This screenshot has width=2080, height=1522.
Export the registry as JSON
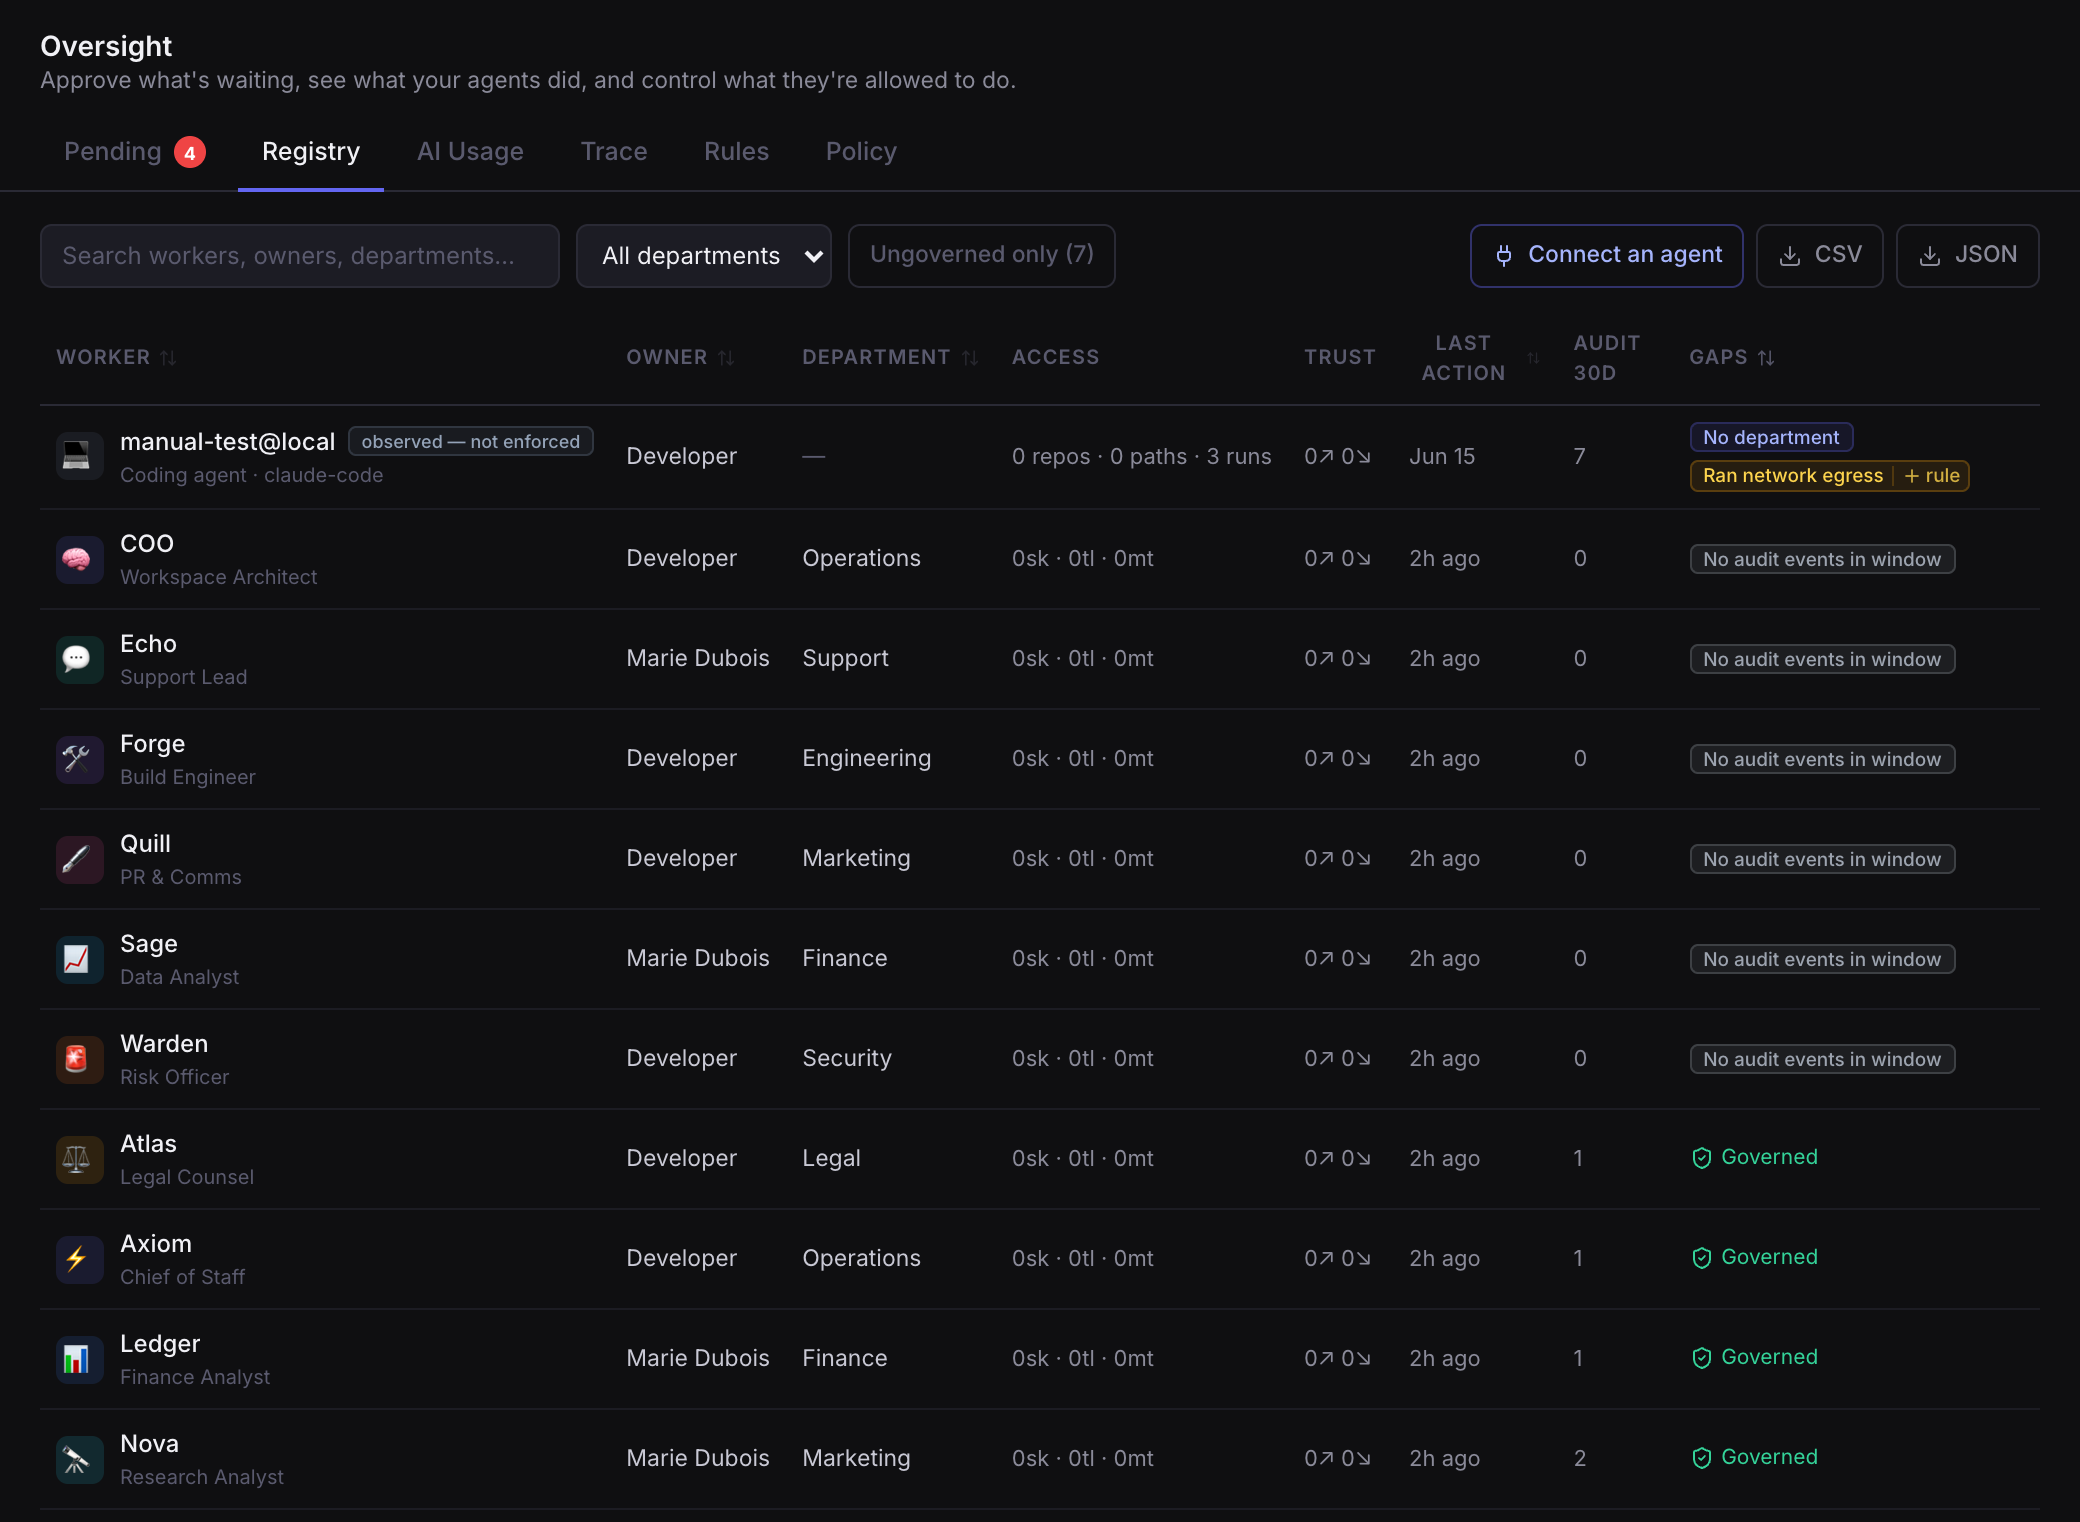pos(1967,255)
